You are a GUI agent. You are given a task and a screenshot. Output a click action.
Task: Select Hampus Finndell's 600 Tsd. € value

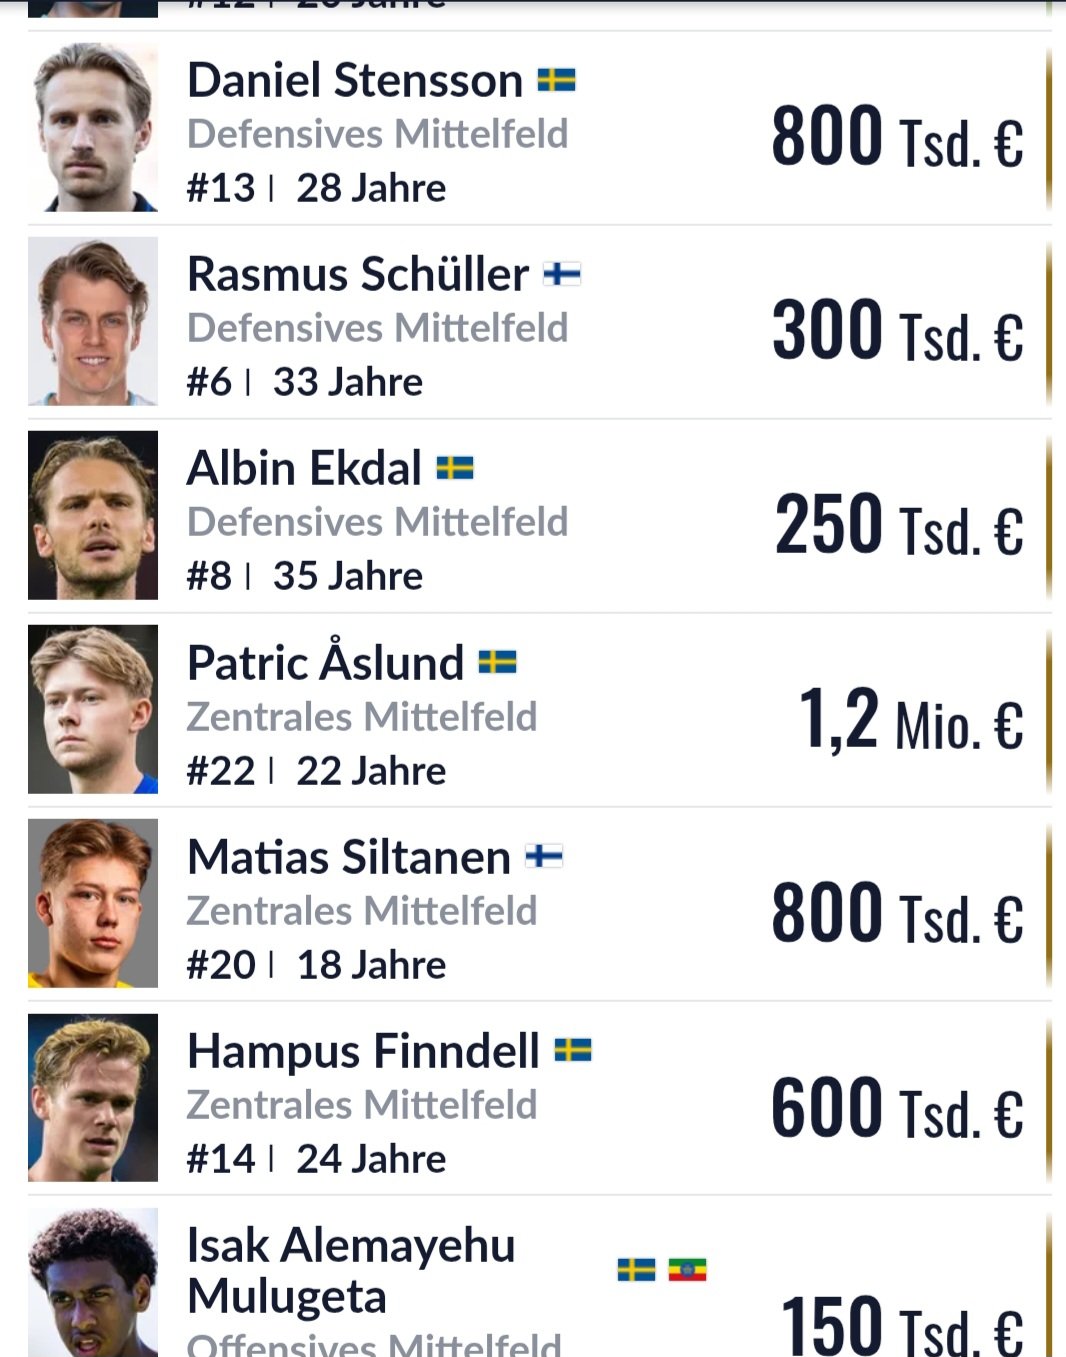tap(898, 1108)
